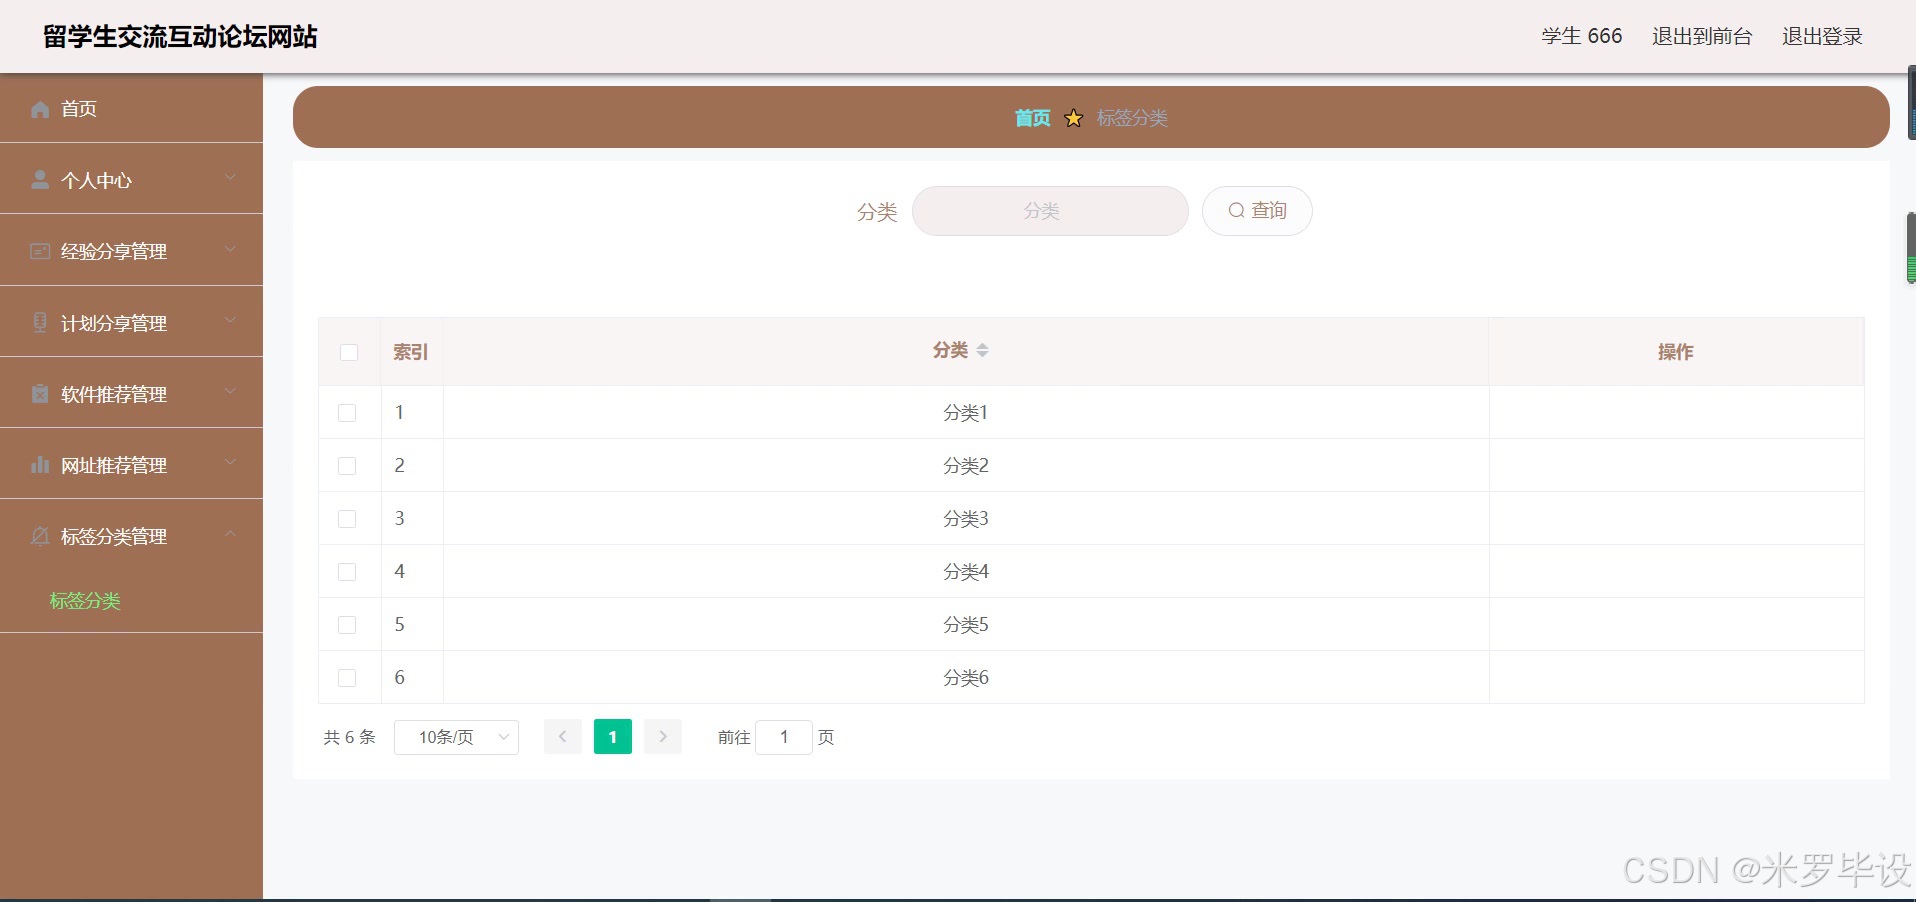Click the bell icon beside 标签分类管理
1916x902 pixels.
pos(40,536)
